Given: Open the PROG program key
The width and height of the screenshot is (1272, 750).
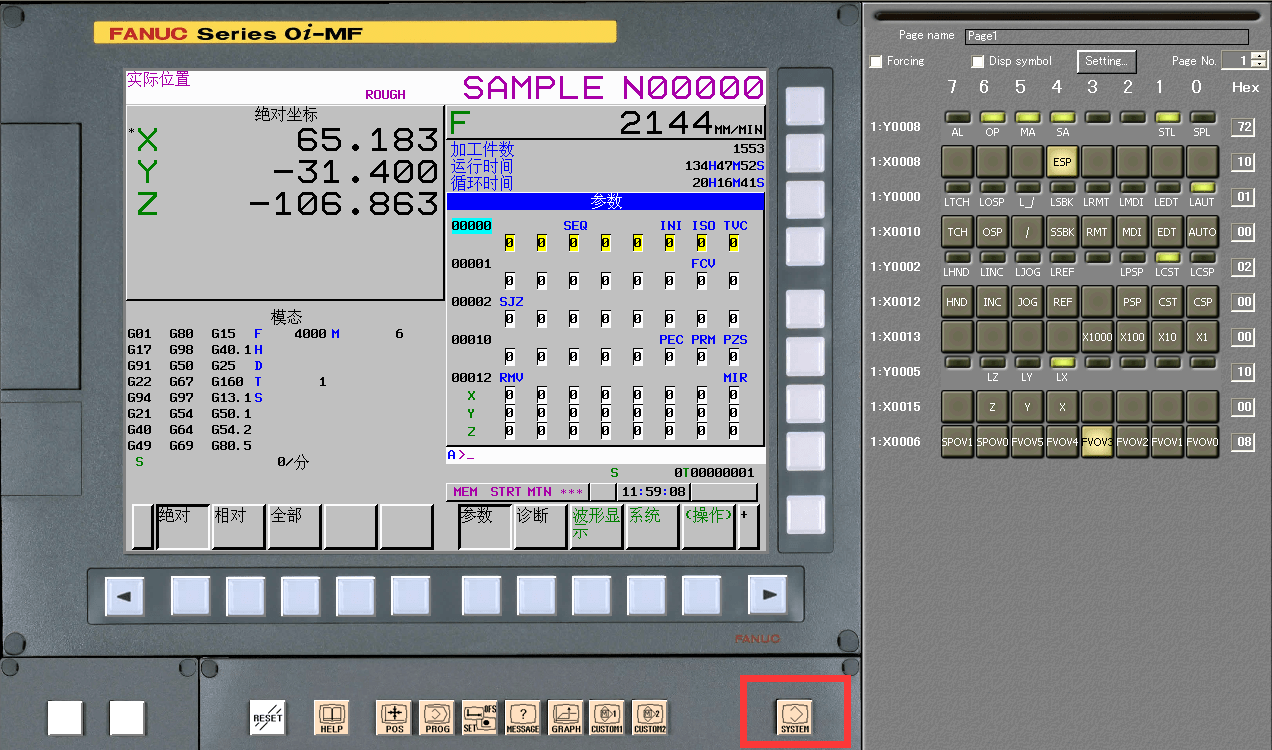Looking at the screenshot, I should click(437, 717).
